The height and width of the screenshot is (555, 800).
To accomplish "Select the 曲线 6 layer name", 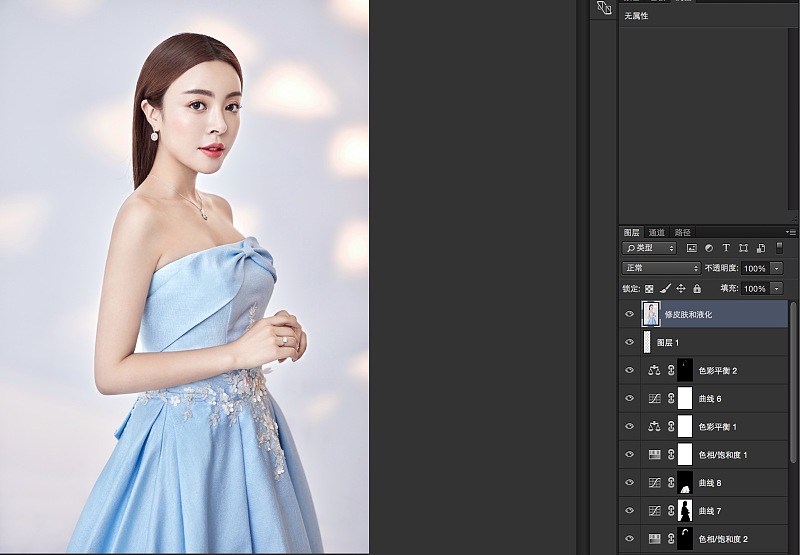I will [x=710, y=399].
